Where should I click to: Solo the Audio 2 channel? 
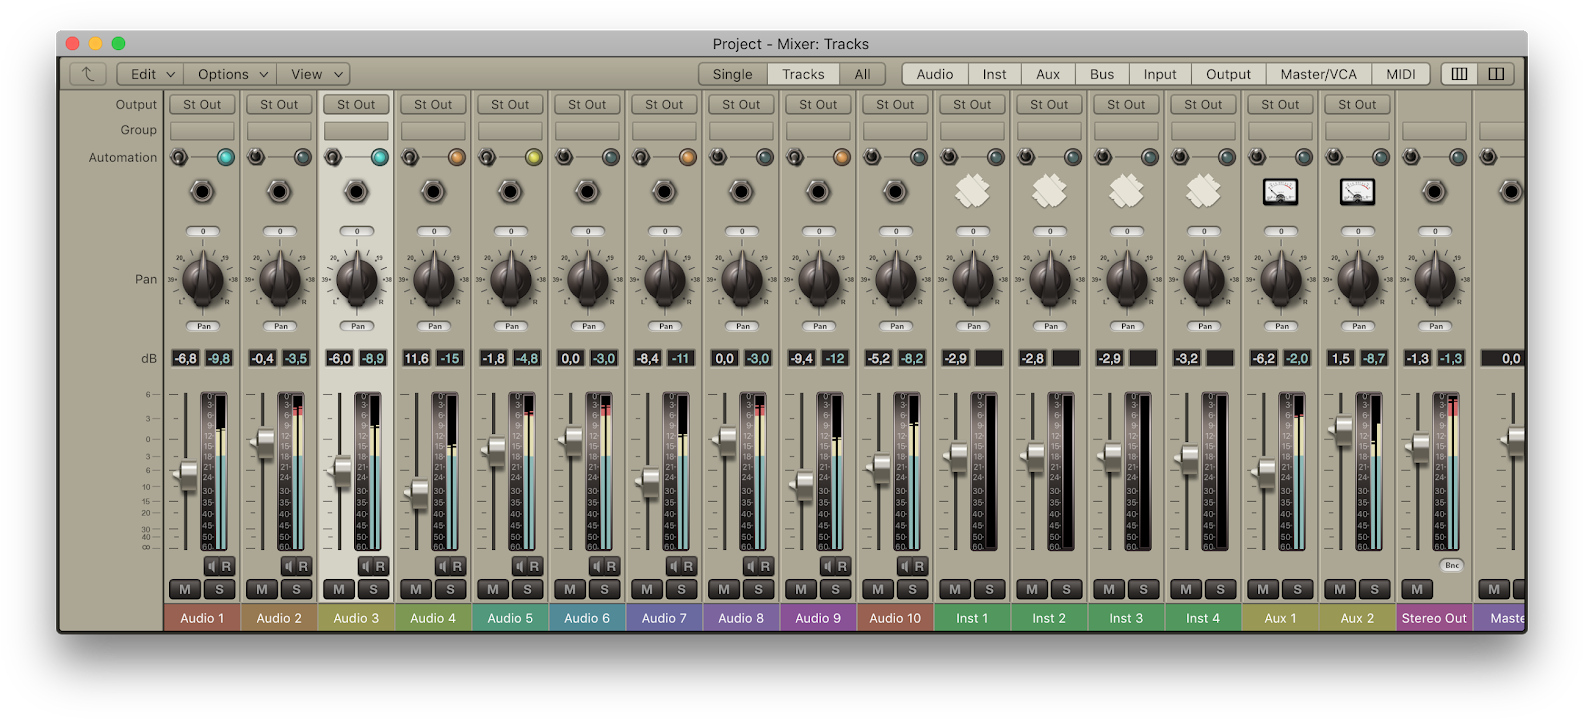296,589
